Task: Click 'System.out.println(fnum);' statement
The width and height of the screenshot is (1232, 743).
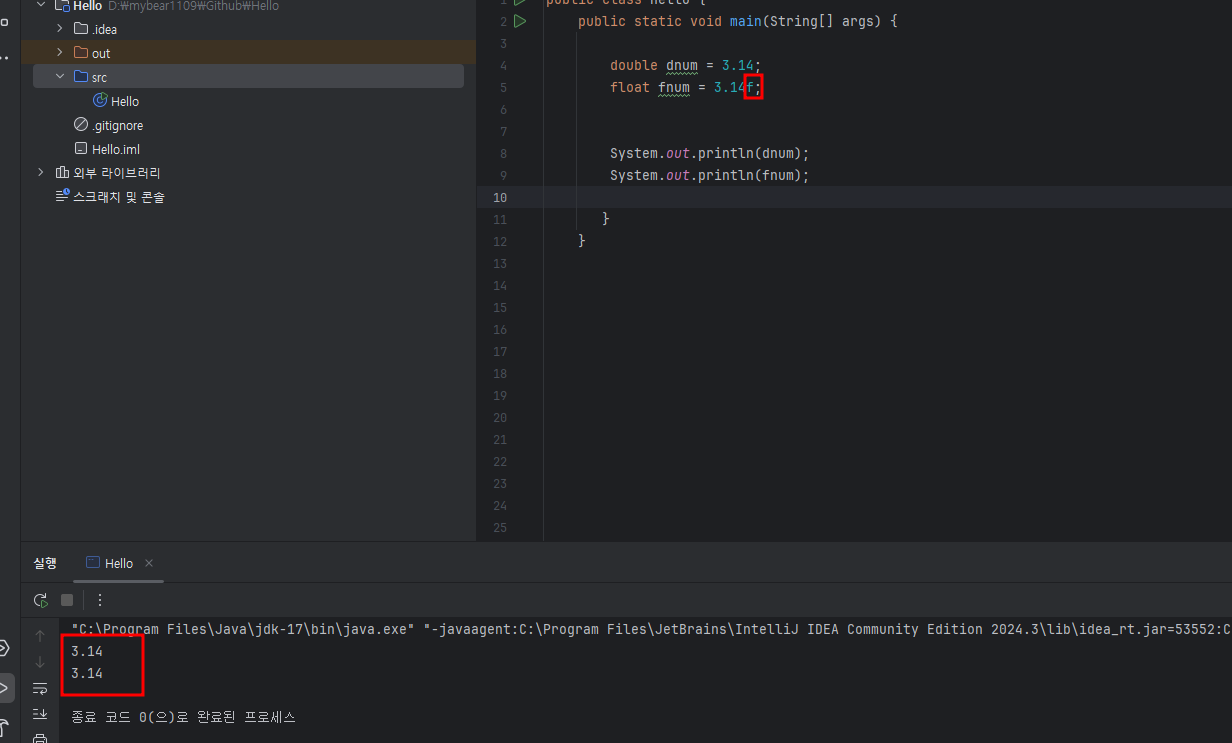Action: point(709,175)
